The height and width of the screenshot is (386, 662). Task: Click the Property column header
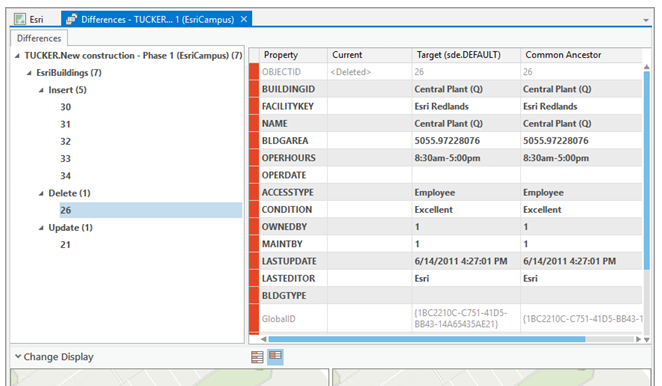[293, 55]
